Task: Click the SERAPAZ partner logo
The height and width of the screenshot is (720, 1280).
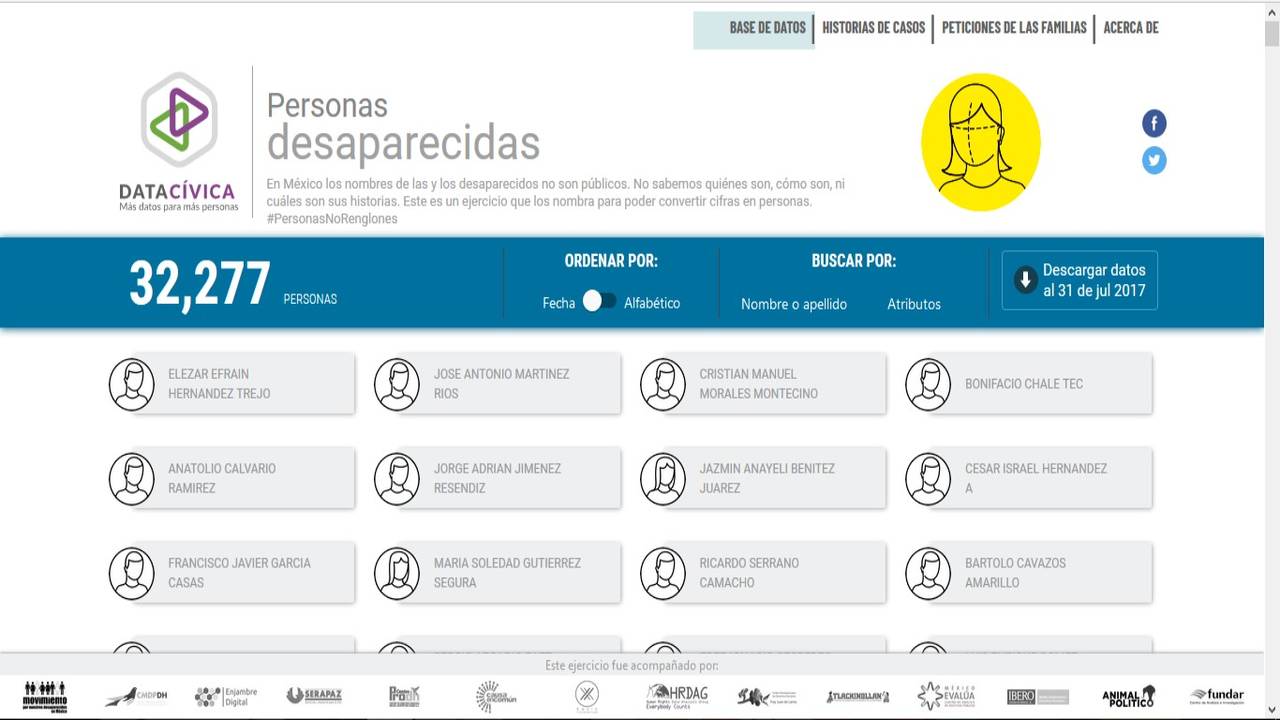Action: tap(309, 696)
